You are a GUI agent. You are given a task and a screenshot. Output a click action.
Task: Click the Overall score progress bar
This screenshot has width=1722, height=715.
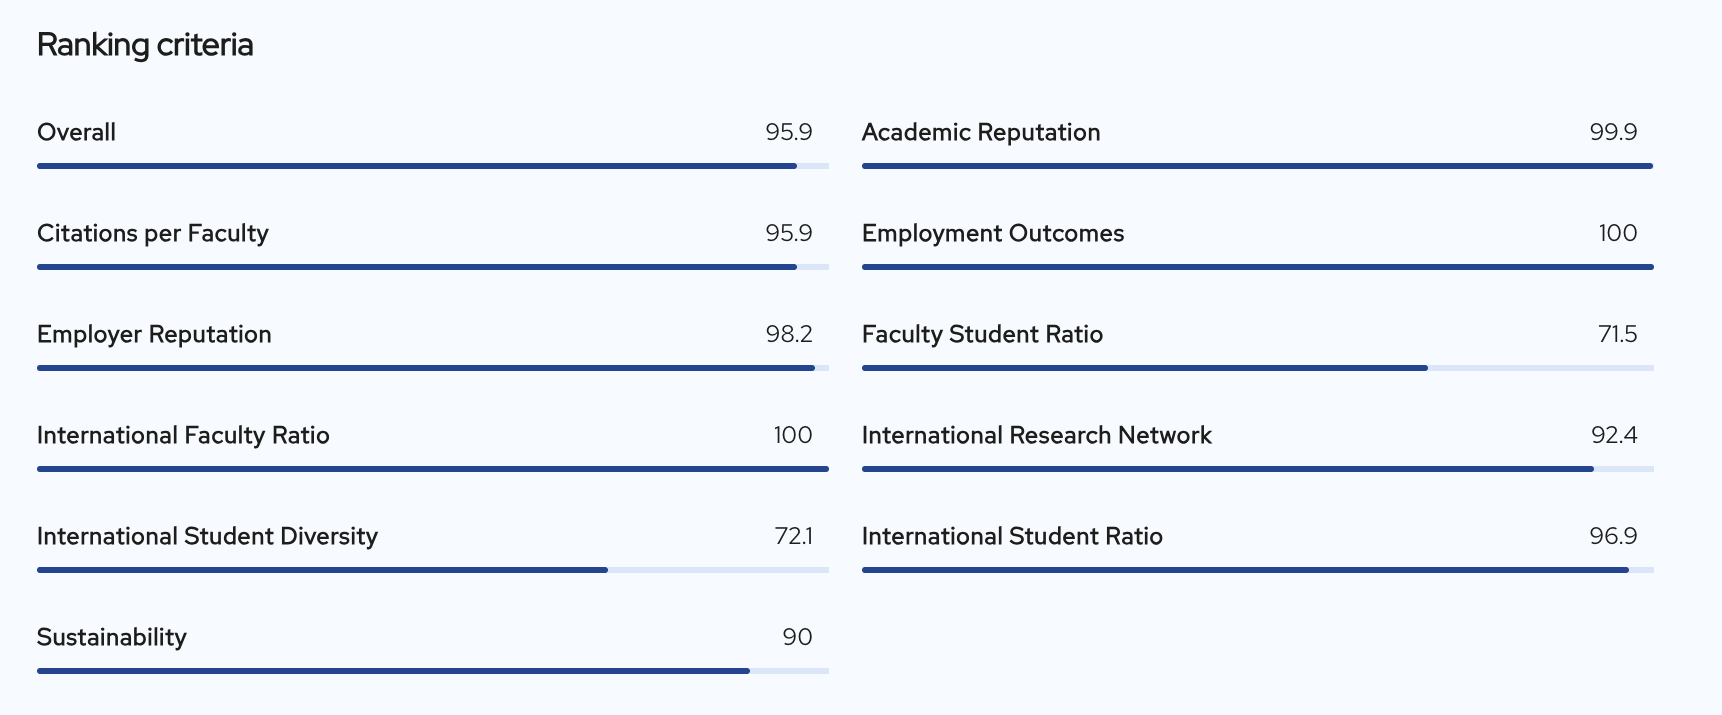click(433, 166)
